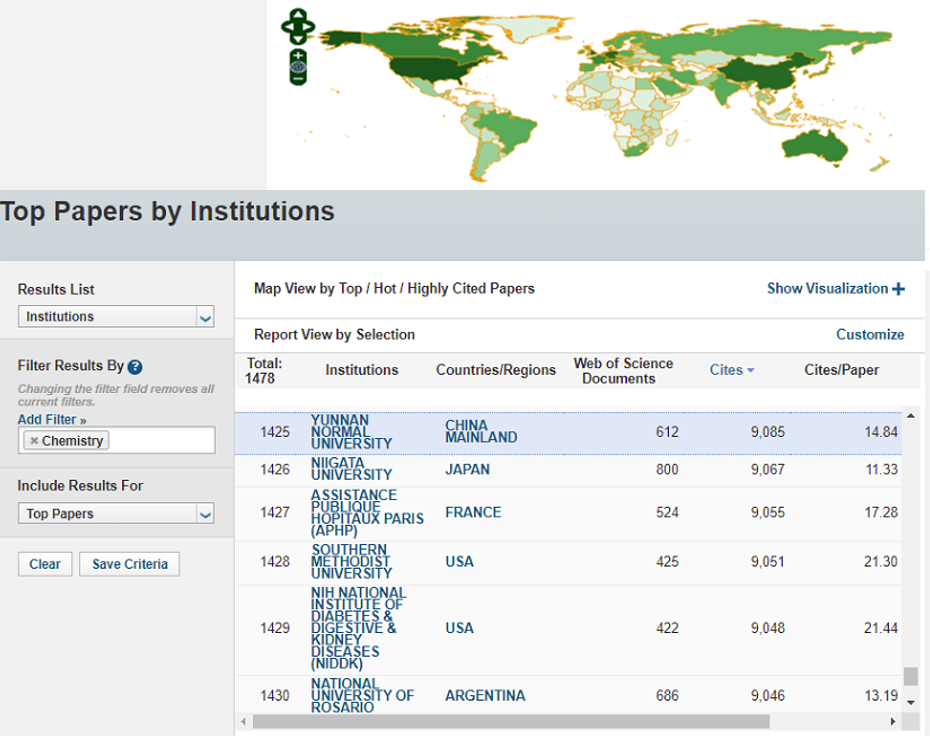Click the Save Criteria button
Image resolution: width=930 pixels, height=736 pixels.
coord(129,564)
